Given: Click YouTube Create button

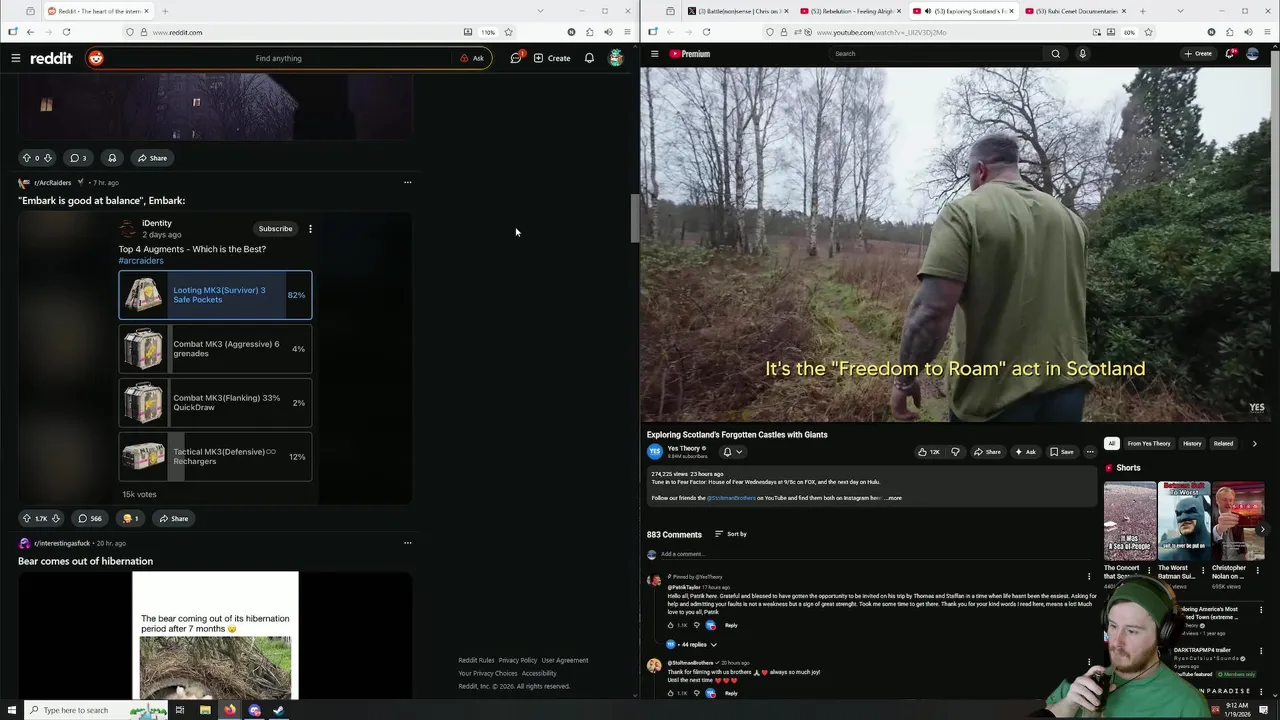Looking at the screenshot, I should 1198,54.
